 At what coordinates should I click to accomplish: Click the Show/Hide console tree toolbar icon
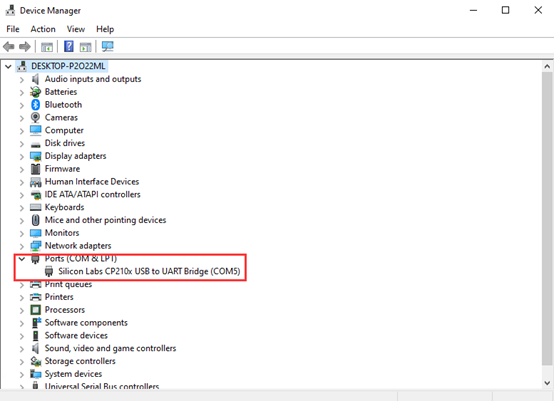(47, 47)
